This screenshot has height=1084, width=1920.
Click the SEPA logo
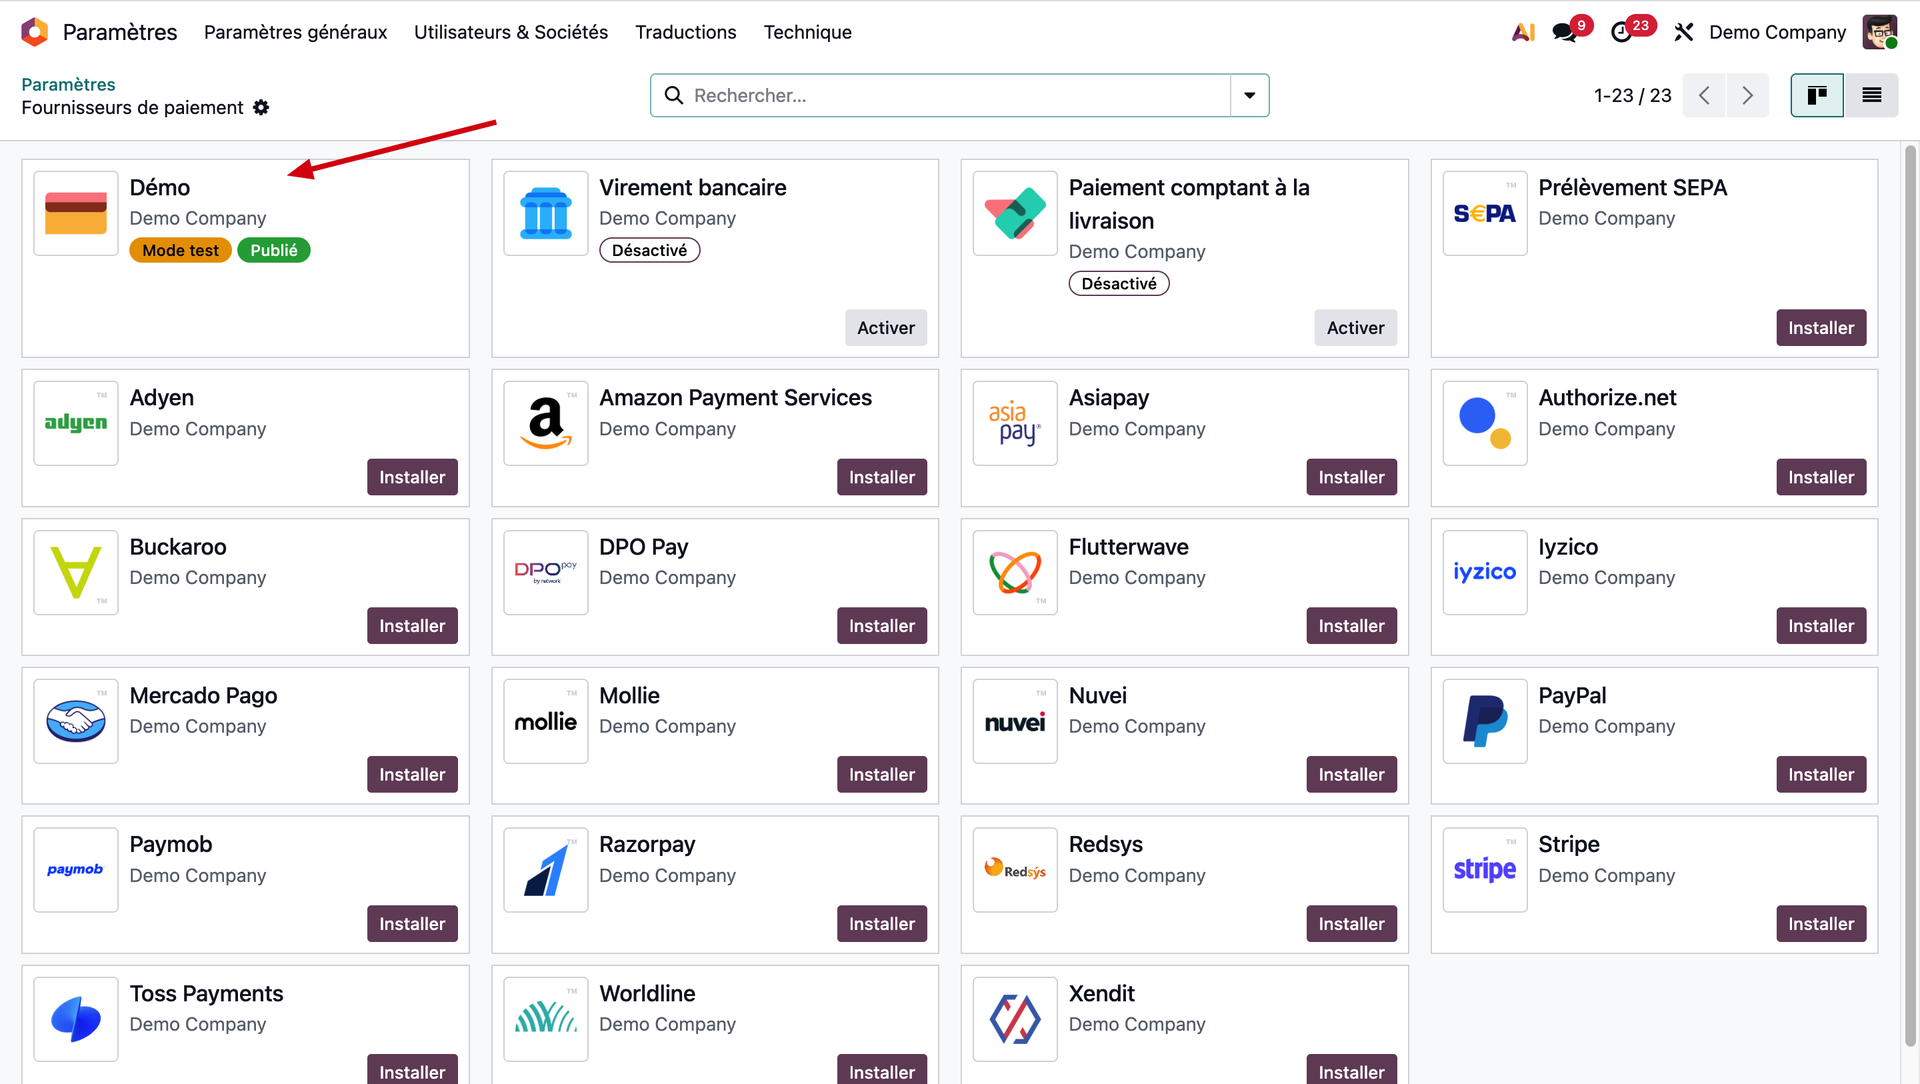click(x=1485, y=213)
